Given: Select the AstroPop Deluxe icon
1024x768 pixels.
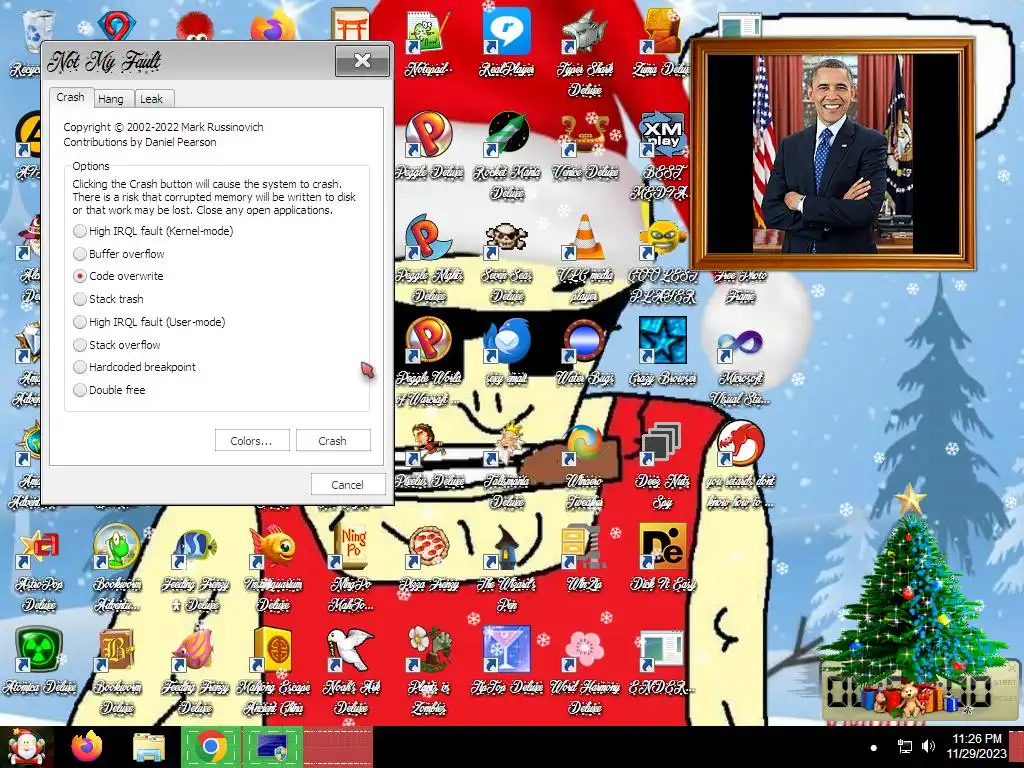Looking at the screenshot, I should (x=39, y=569).
